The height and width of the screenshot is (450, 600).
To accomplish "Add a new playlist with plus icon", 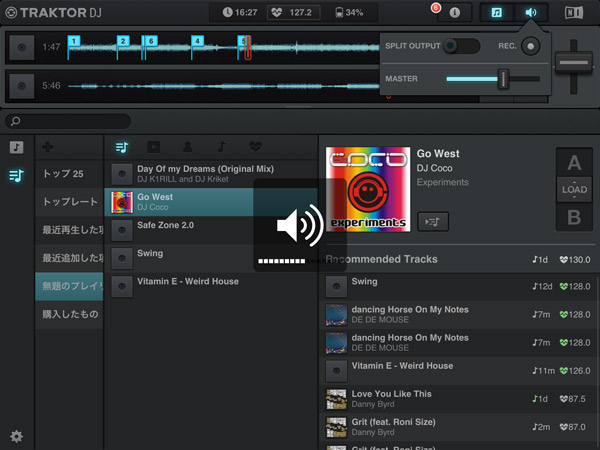I will 49,147.
